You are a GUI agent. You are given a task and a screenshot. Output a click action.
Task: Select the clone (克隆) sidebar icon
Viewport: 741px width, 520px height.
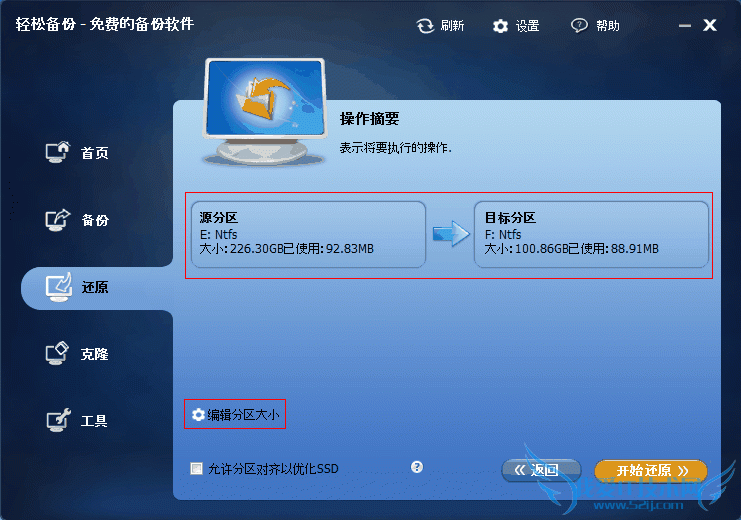57,354
